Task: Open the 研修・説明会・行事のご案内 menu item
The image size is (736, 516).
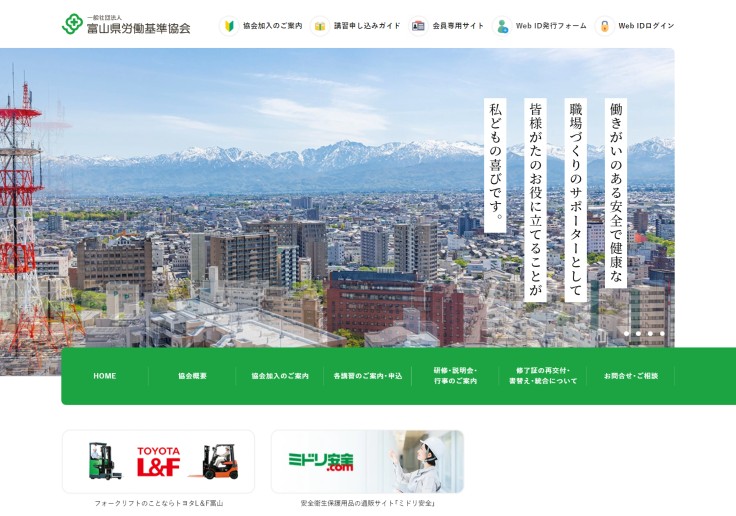Action: click(455, 376)
